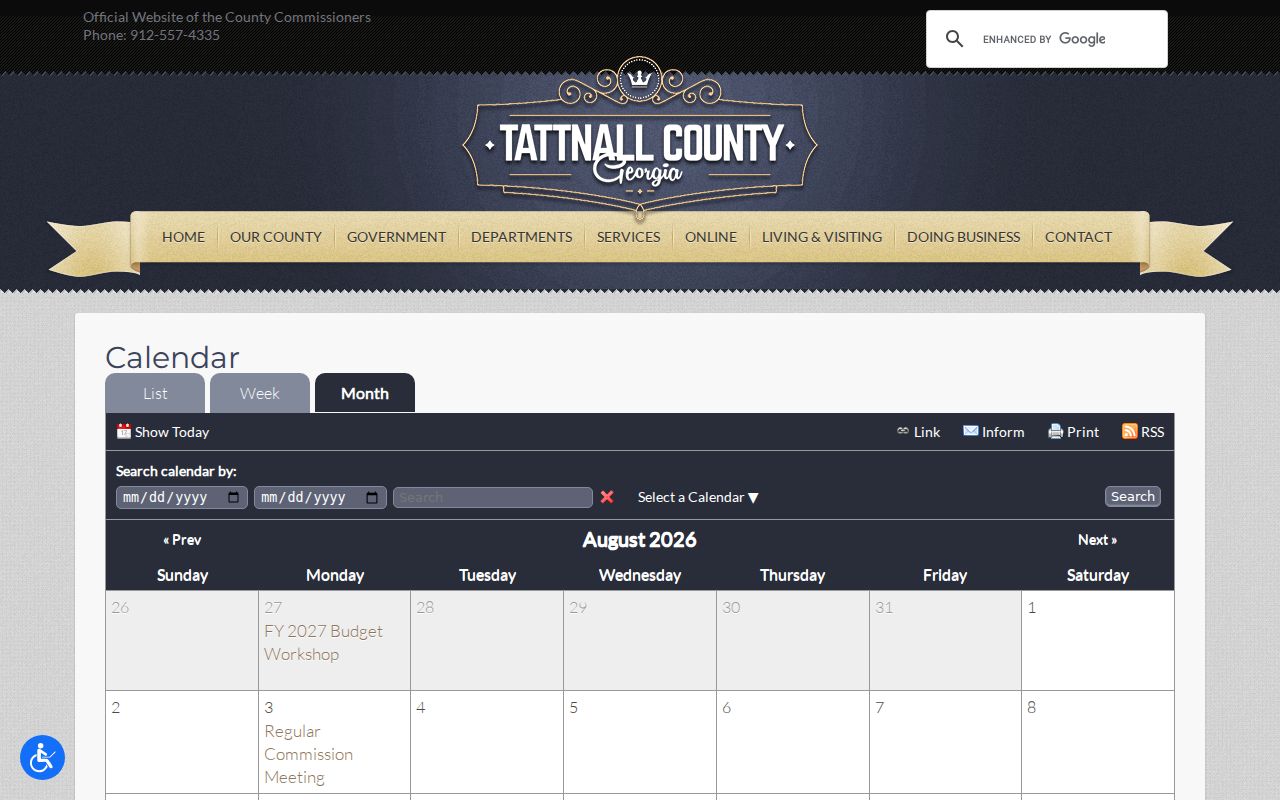Screen dimensions: 1280x800
Task: Click the Show Today link text
Action: click(x=172, y=432)
